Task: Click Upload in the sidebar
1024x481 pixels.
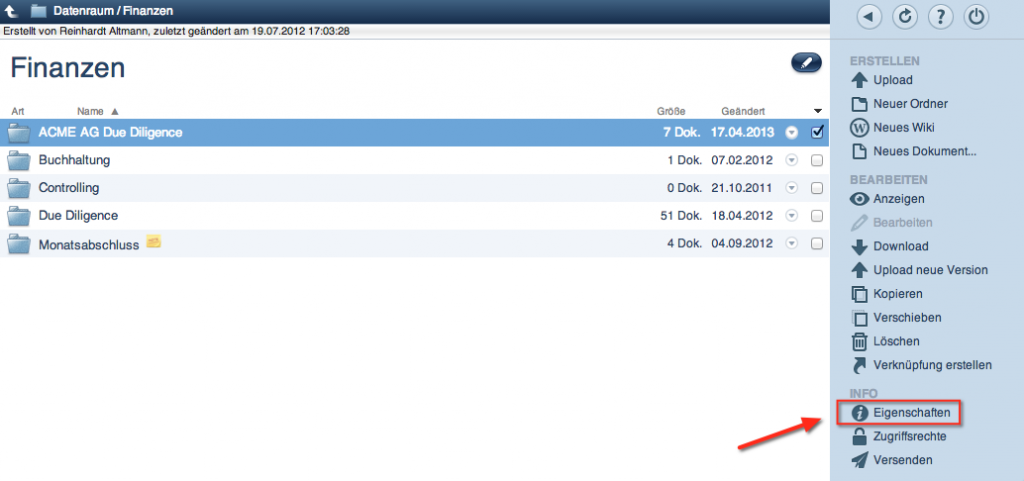Action: [892, 80]
